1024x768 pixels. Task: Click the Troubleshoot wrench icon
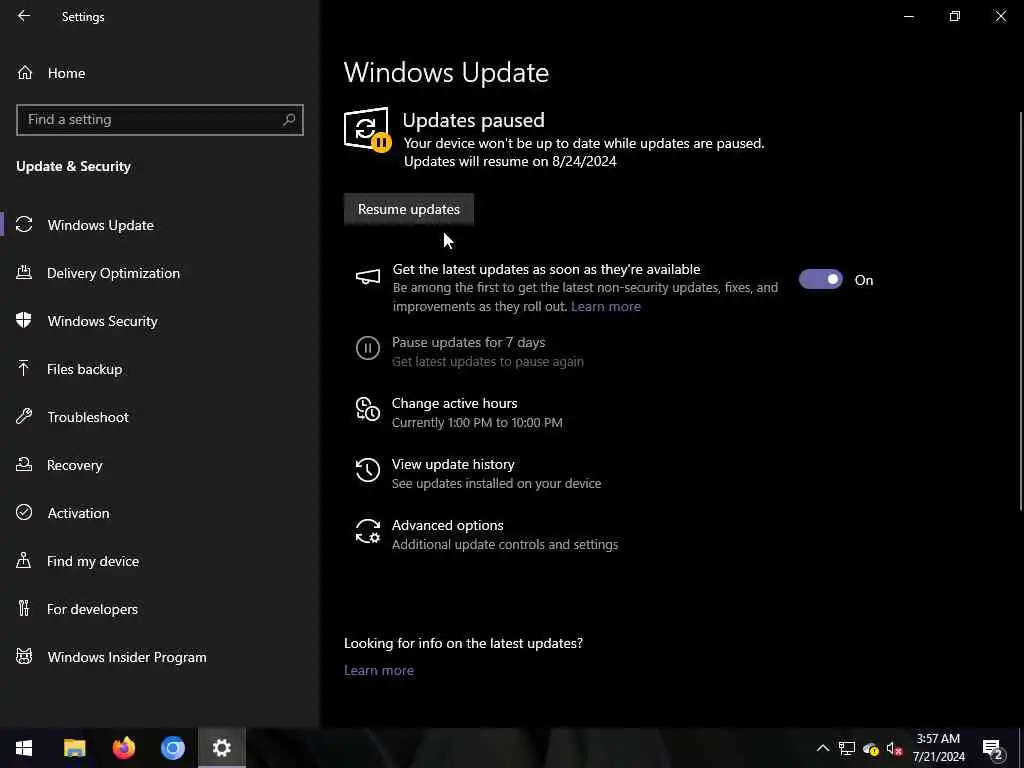click(x=24, y=416)
